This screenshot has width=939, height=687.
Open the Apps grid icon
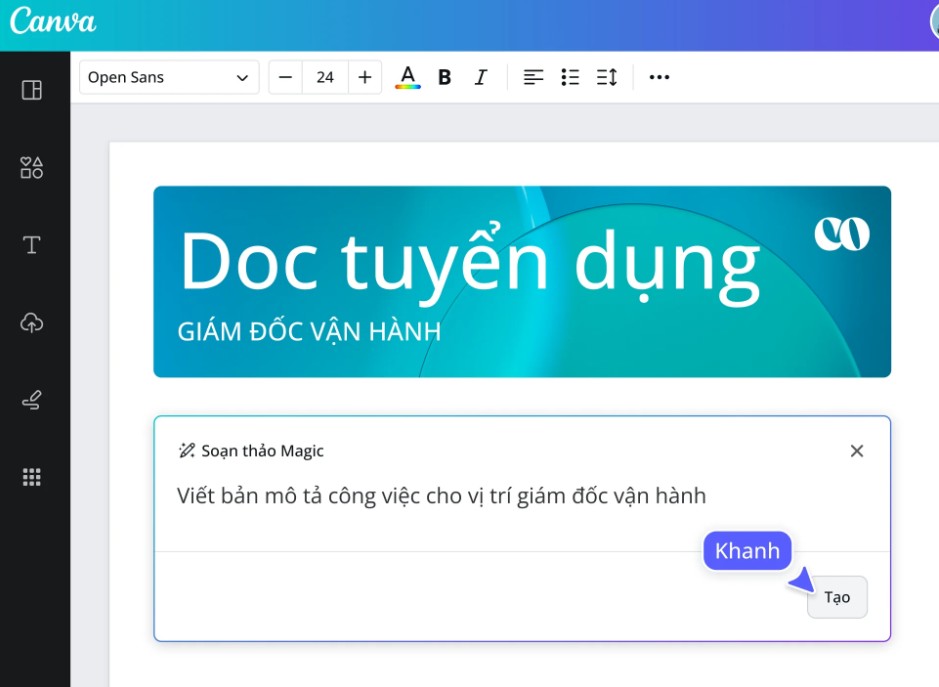pos(32,477)
